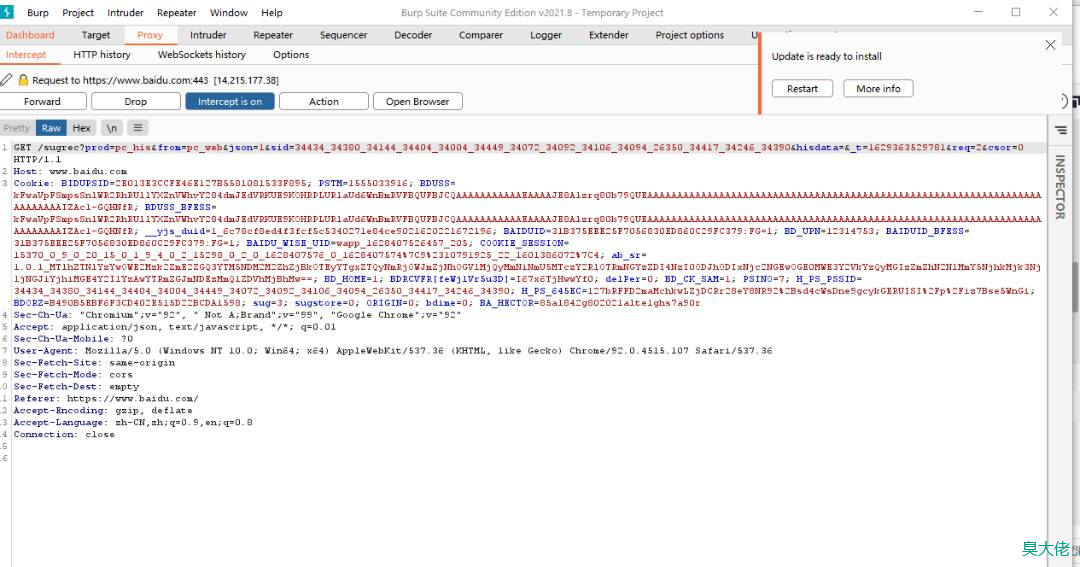1080x567 pixels.
Task: Switch to the Decoder tab
Action: coord(413,35)
